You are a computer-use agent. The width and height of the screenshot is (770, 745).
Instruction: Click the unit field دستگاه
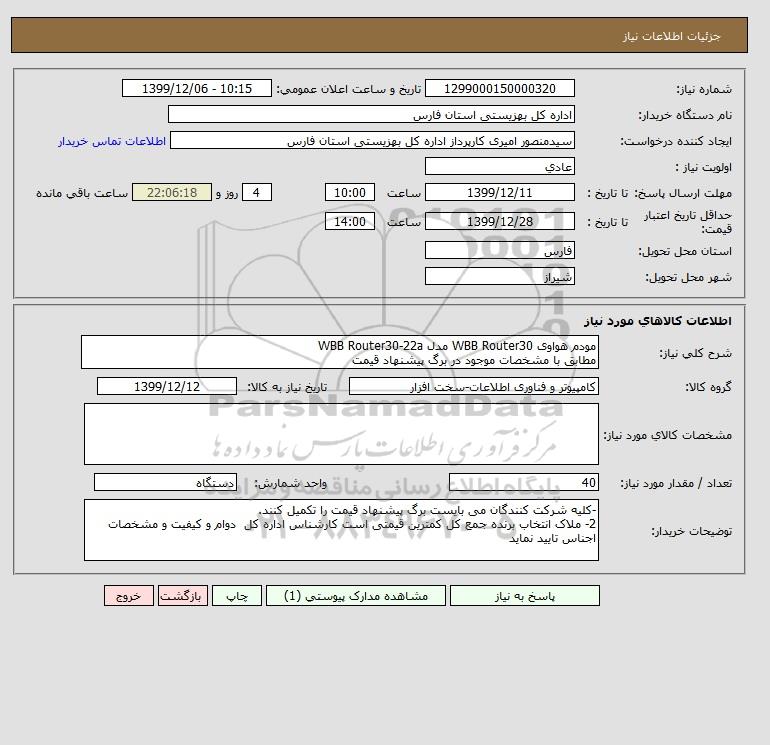pos(165,482)
